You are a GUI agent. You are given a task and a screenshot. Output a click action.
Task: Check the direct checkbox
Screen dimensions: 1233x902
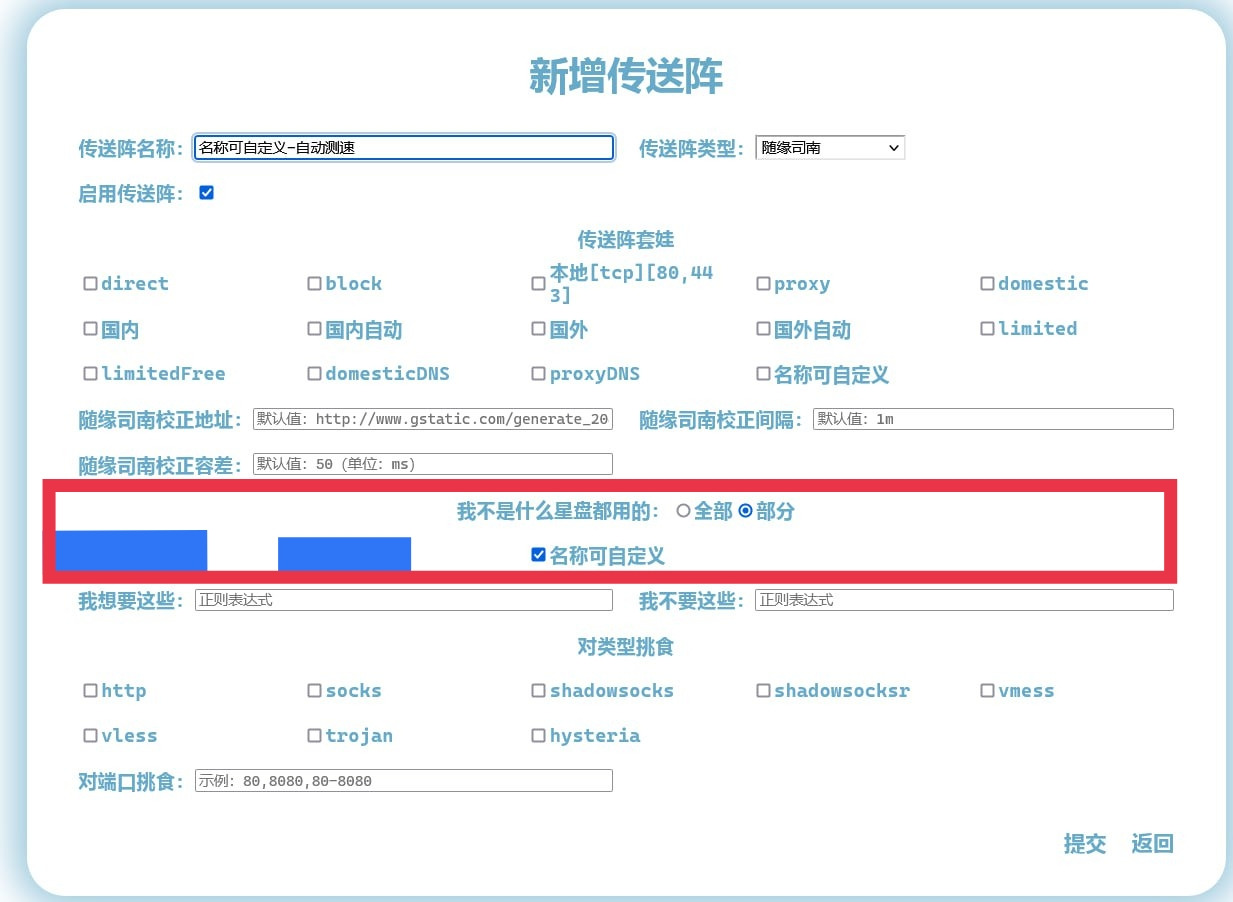[91, 284]
